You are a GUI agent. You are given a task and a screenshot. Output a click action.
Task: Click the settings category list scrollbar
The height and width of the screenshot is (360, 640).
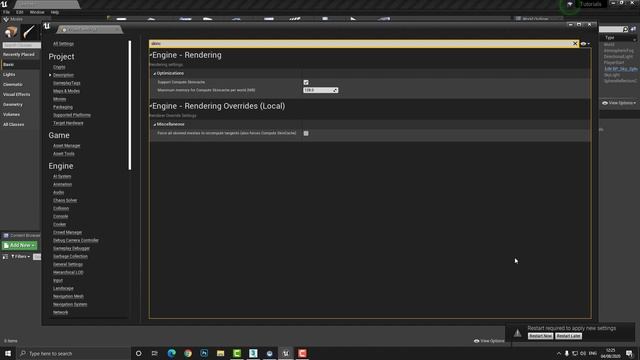coord(130,105)
